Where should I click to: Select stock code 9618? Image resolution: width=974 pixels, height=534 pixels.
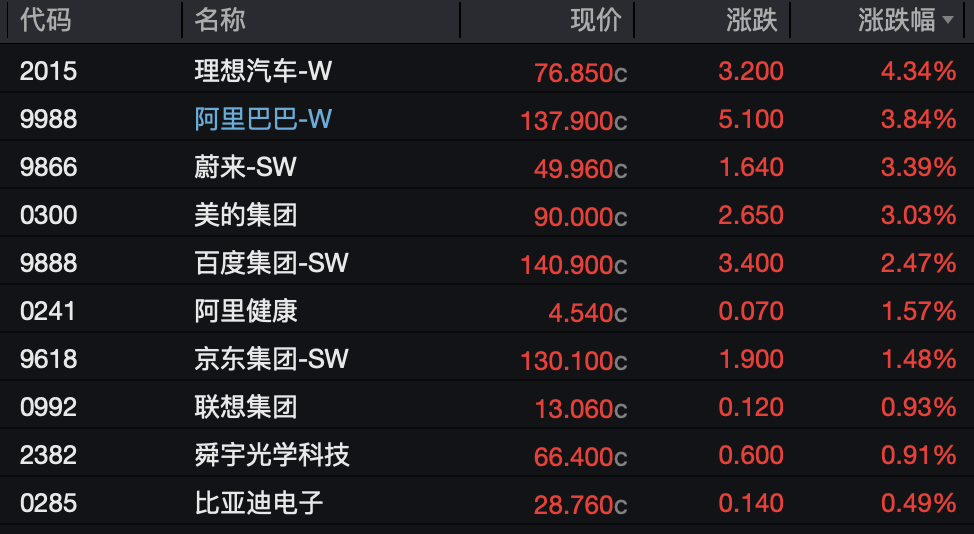pyautogui.click(x=48, y=358)
